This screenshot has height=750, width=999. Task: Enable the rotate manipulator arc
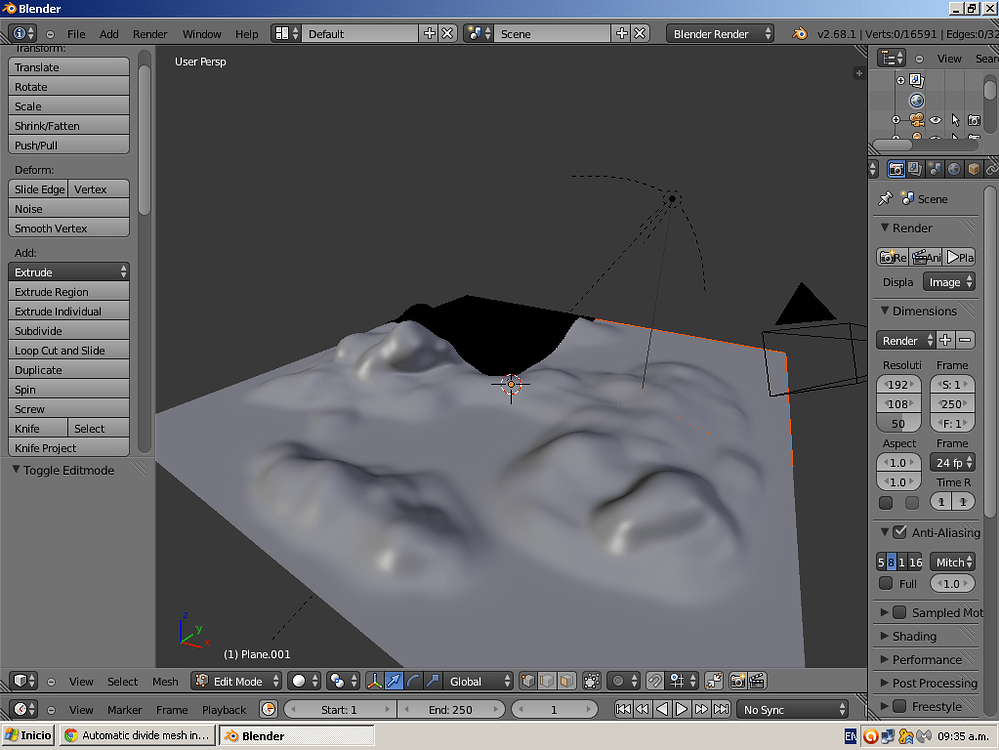(x=413, y=681)
